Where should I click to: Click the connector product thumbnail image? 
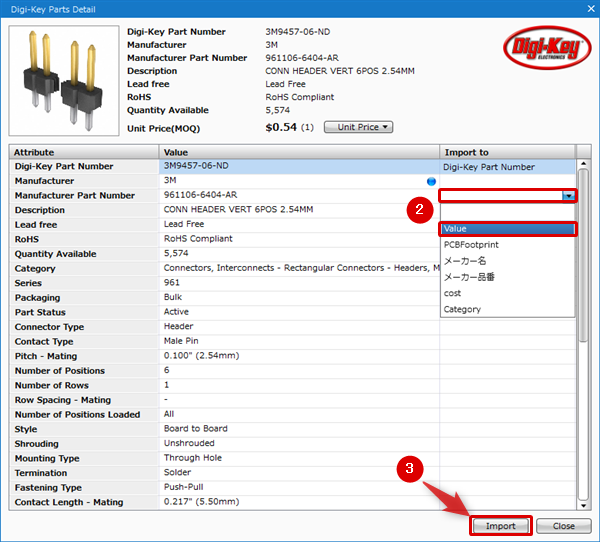(x=64, y=80)
